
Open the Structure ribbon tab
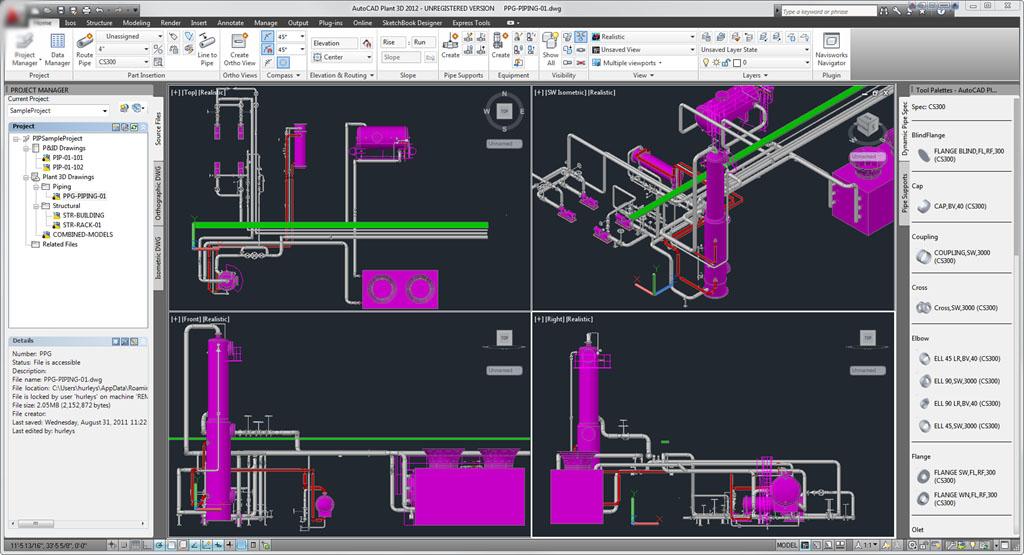(x=99, y=22)
